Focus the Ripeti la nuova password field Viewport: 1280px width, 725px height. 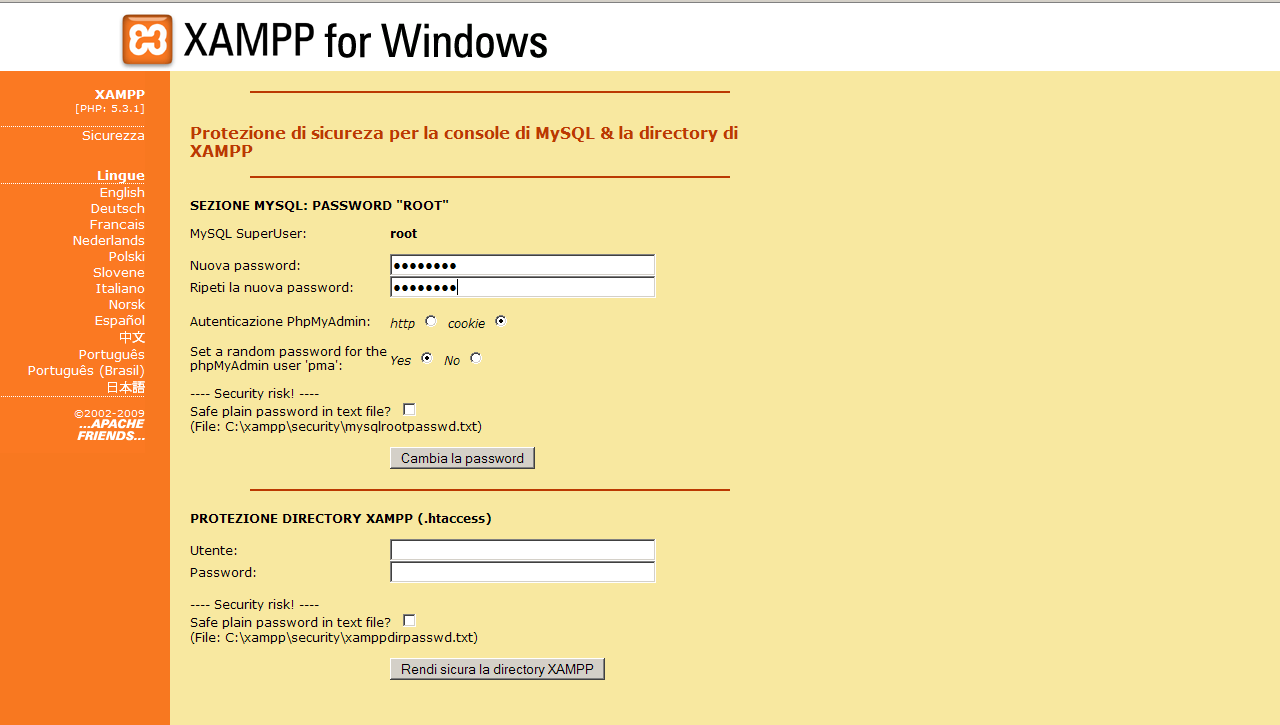point(522,287)
